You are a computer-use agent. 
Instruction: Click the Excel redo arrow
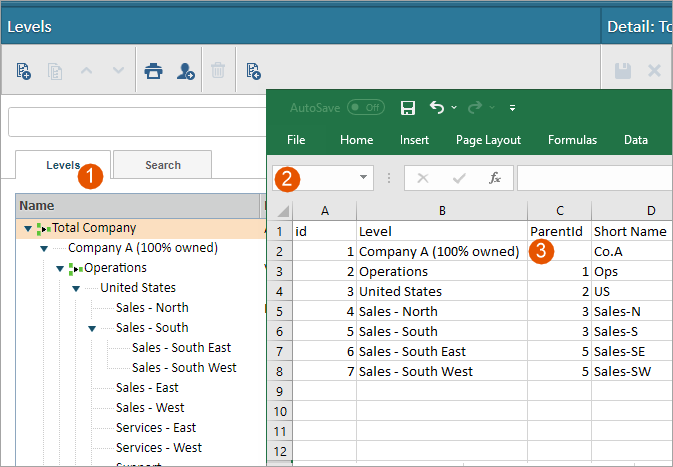pyautogui.click(x=475, y=107)
